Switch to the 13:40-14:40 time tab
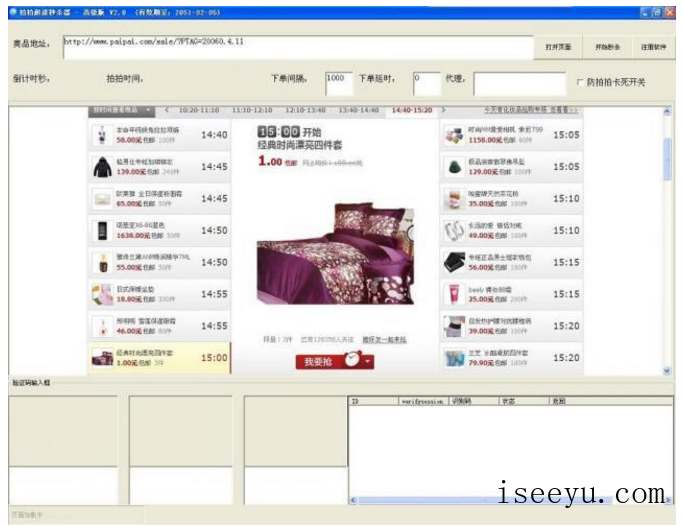This screenshot has width=683, height=526. tap(359, 110)
